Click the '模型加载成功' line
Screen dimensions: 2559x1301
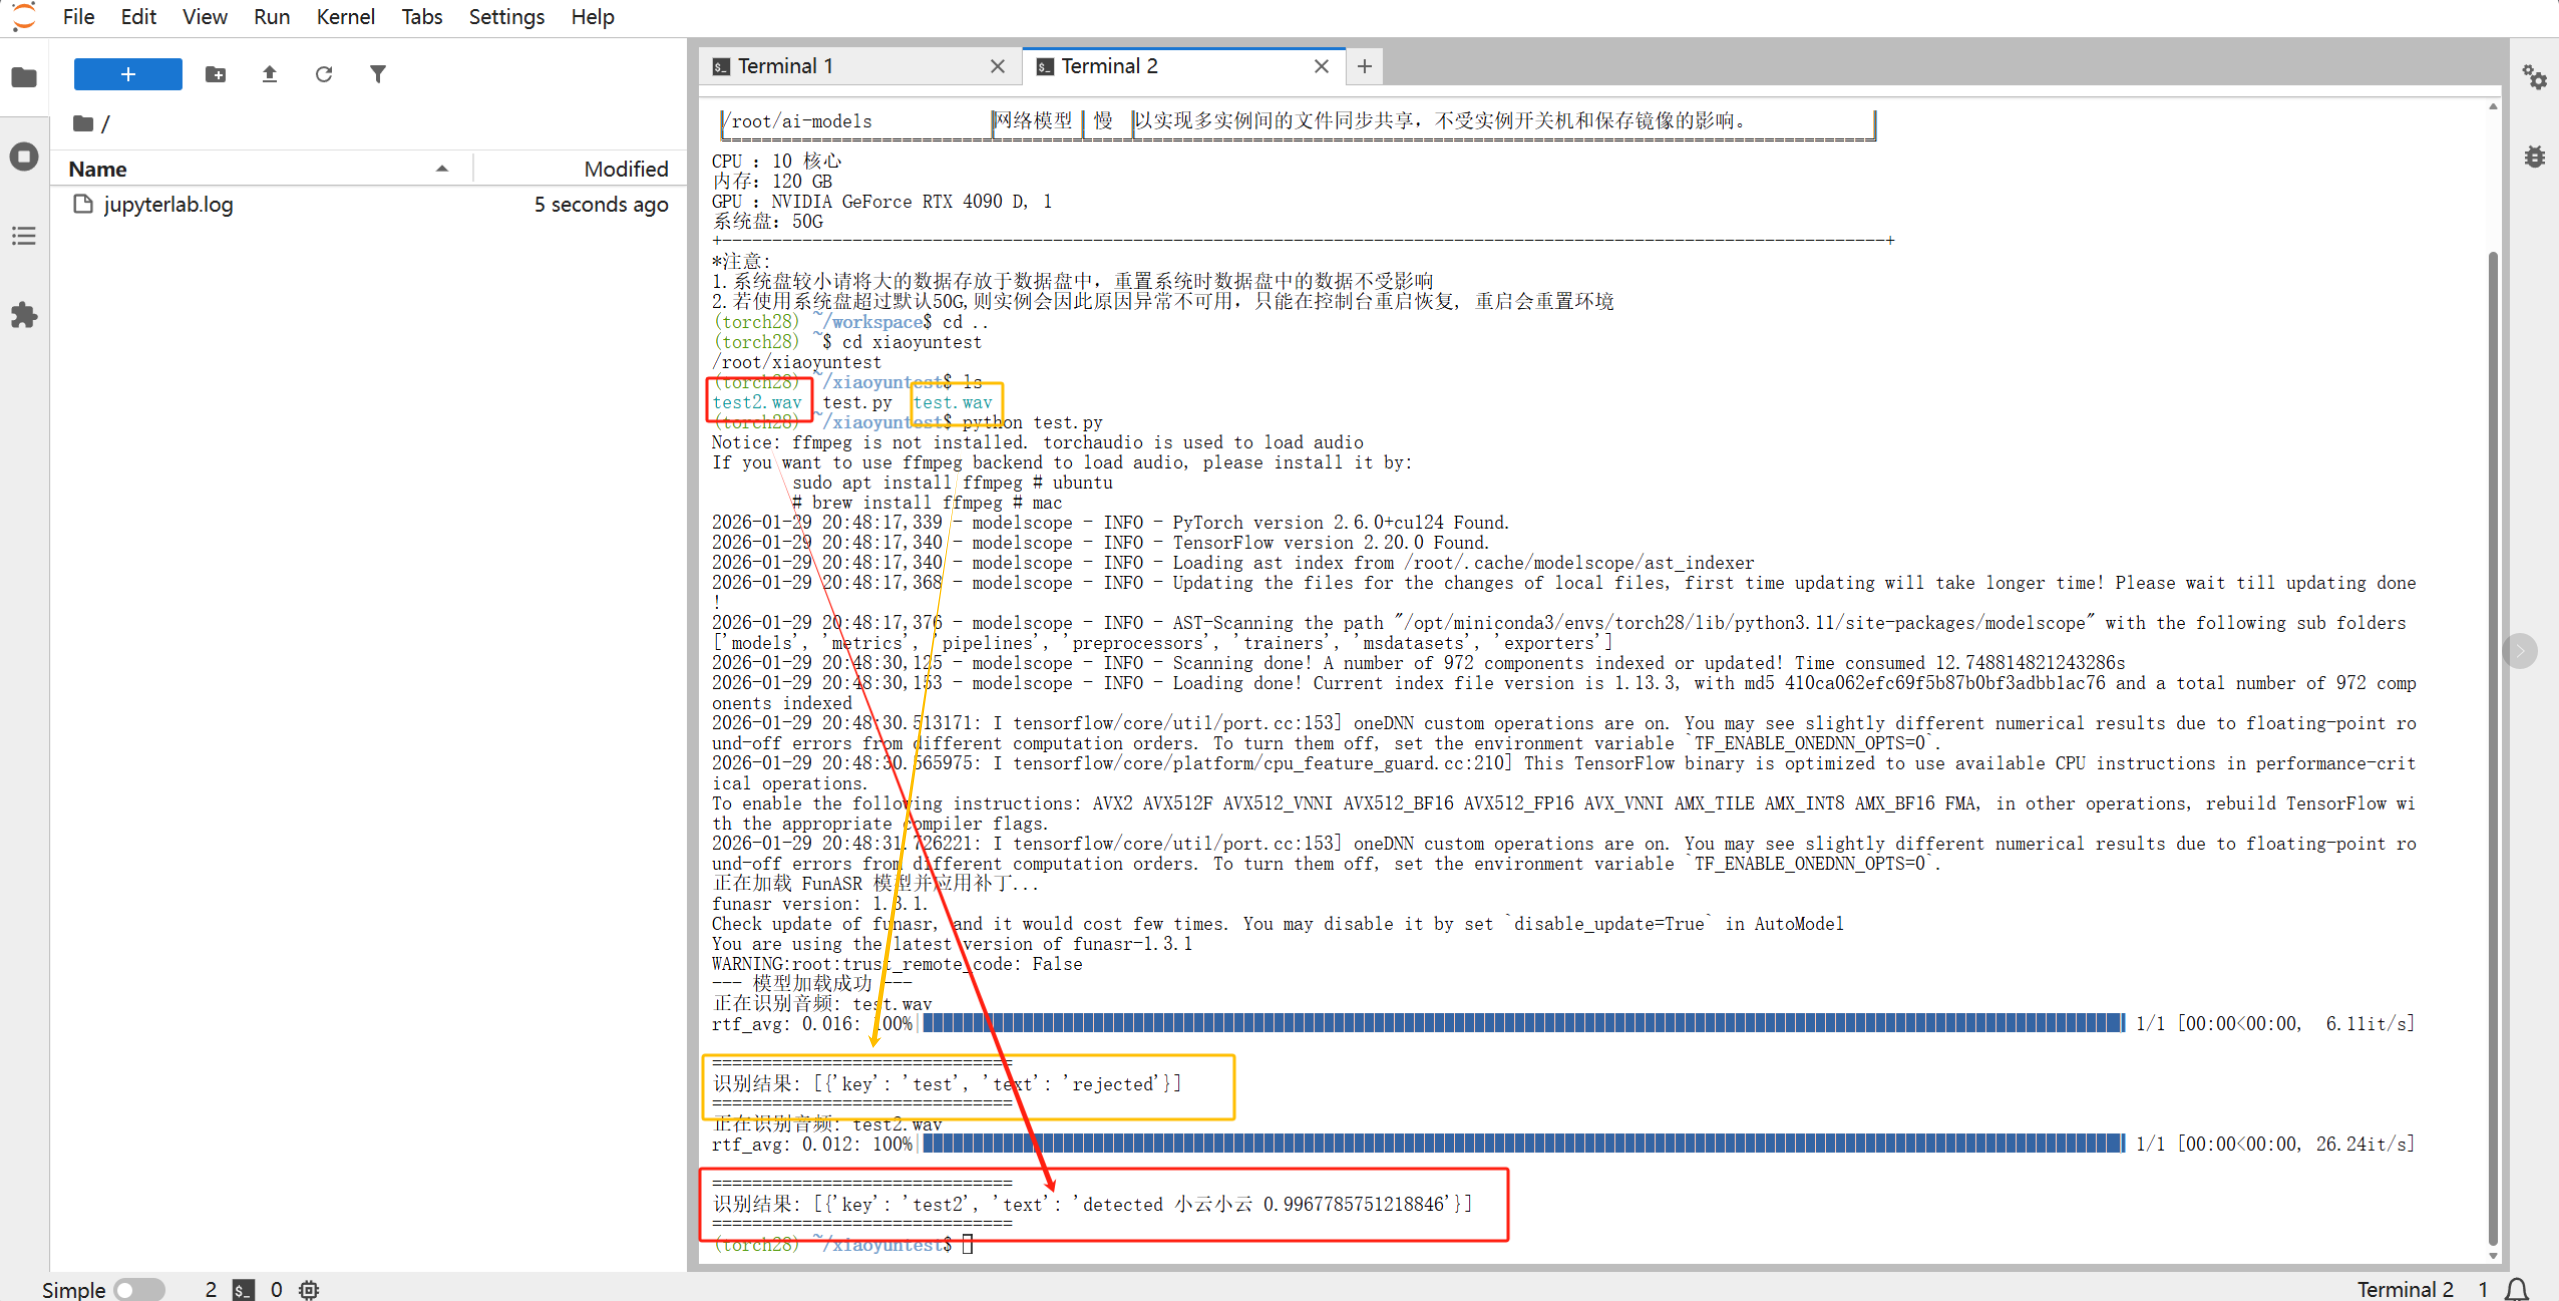(812, 984)
